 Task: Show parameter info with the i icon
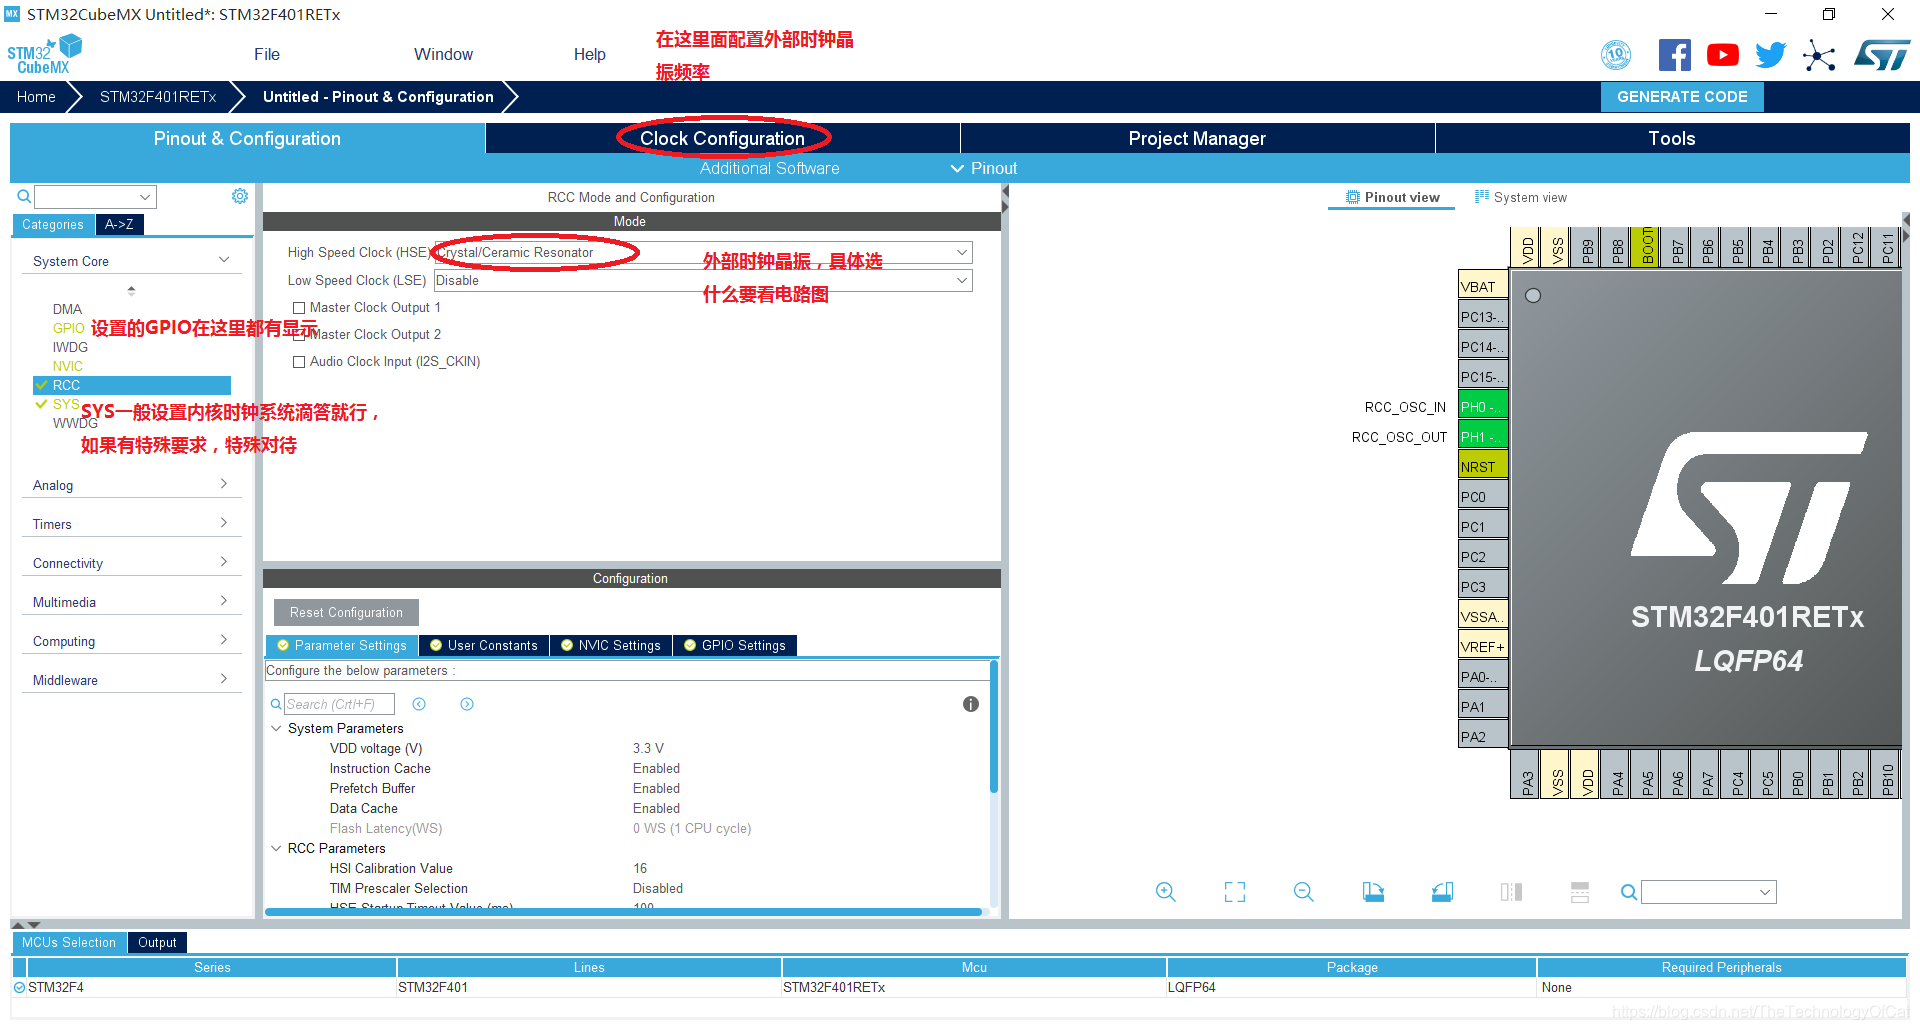point(970,704)
